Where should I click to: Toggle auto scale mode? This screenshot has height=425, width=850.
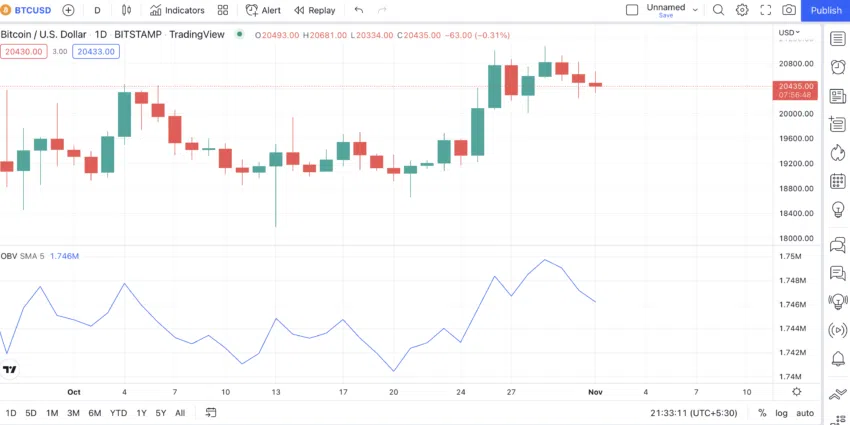point(805,413)
